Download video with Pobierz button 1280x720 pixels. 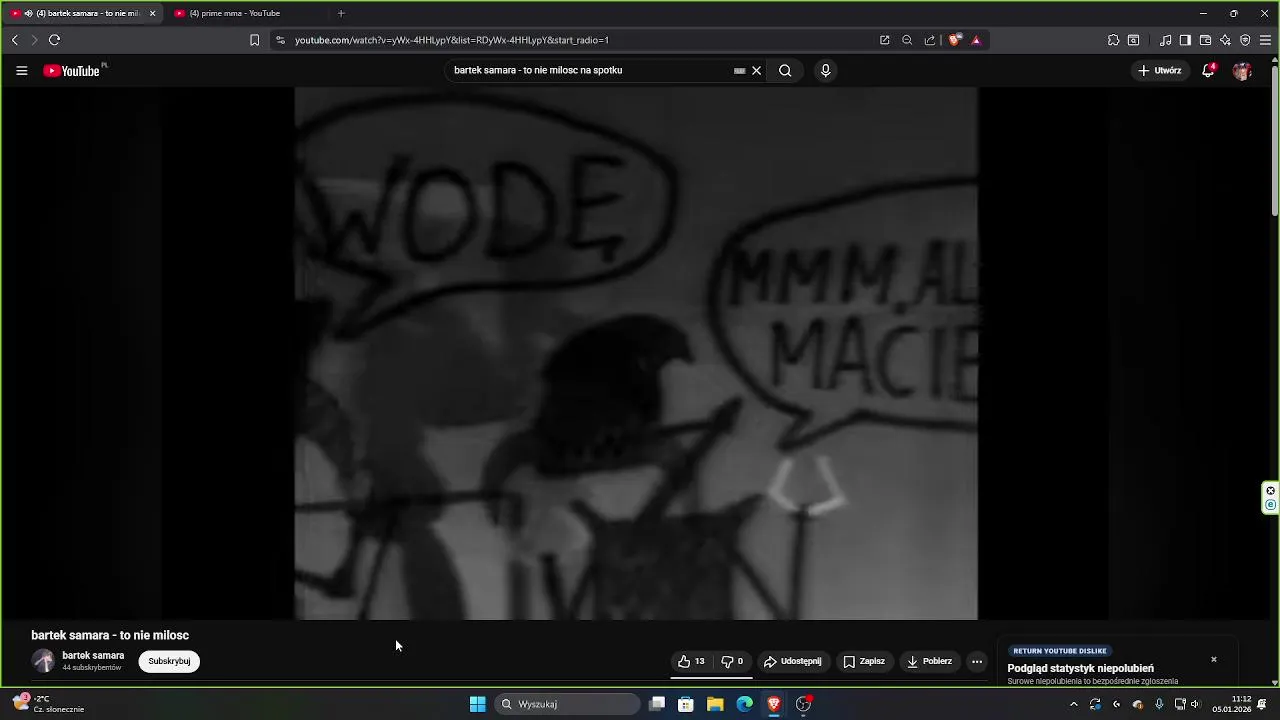(x=930, y=661)
